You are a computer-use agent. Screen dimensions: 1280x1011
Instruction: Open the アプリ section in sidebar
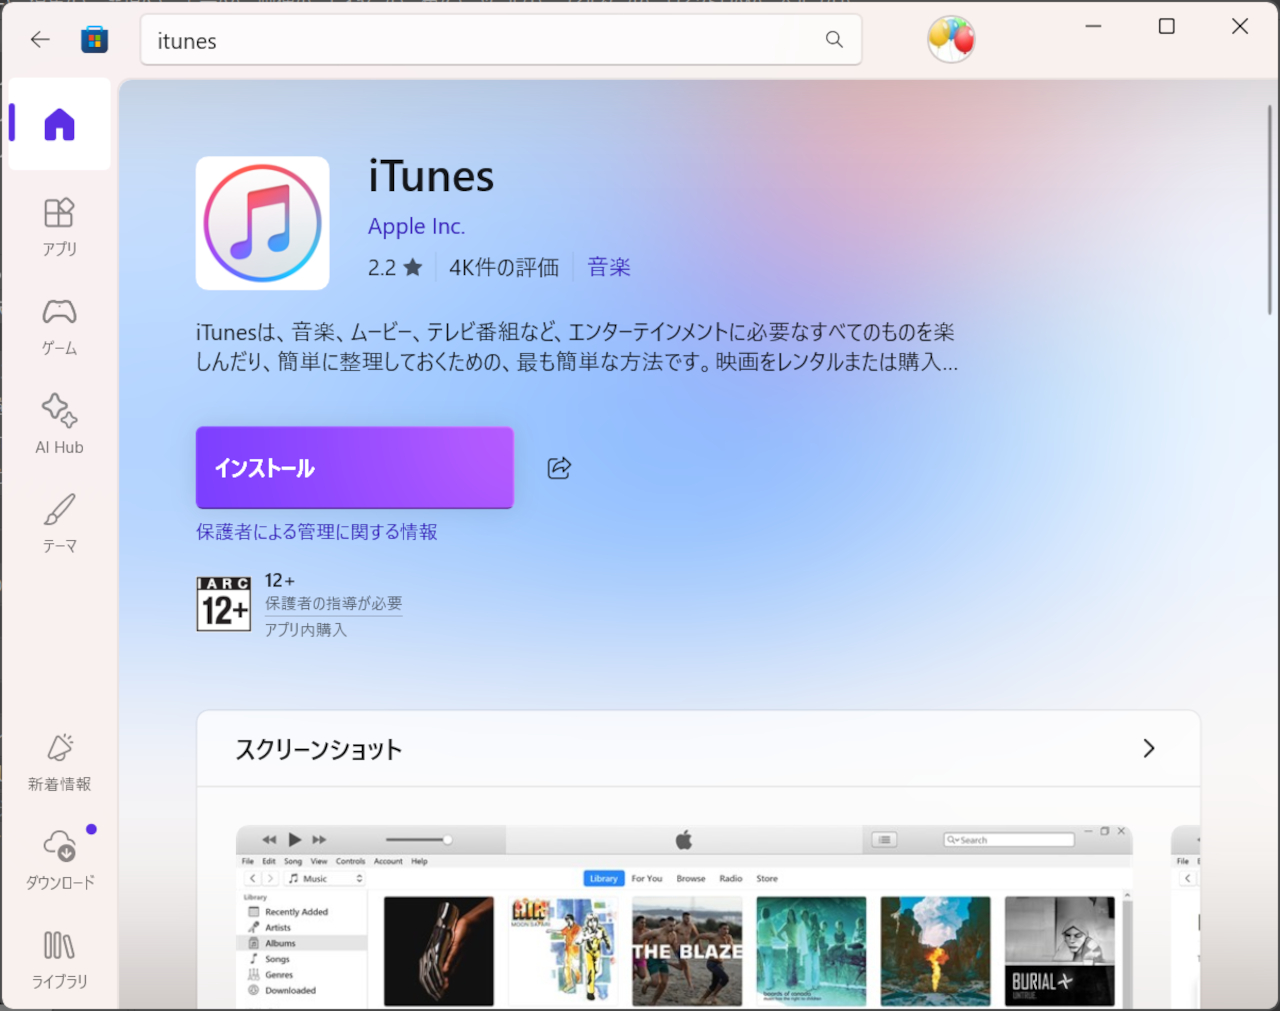click(59, 227)
